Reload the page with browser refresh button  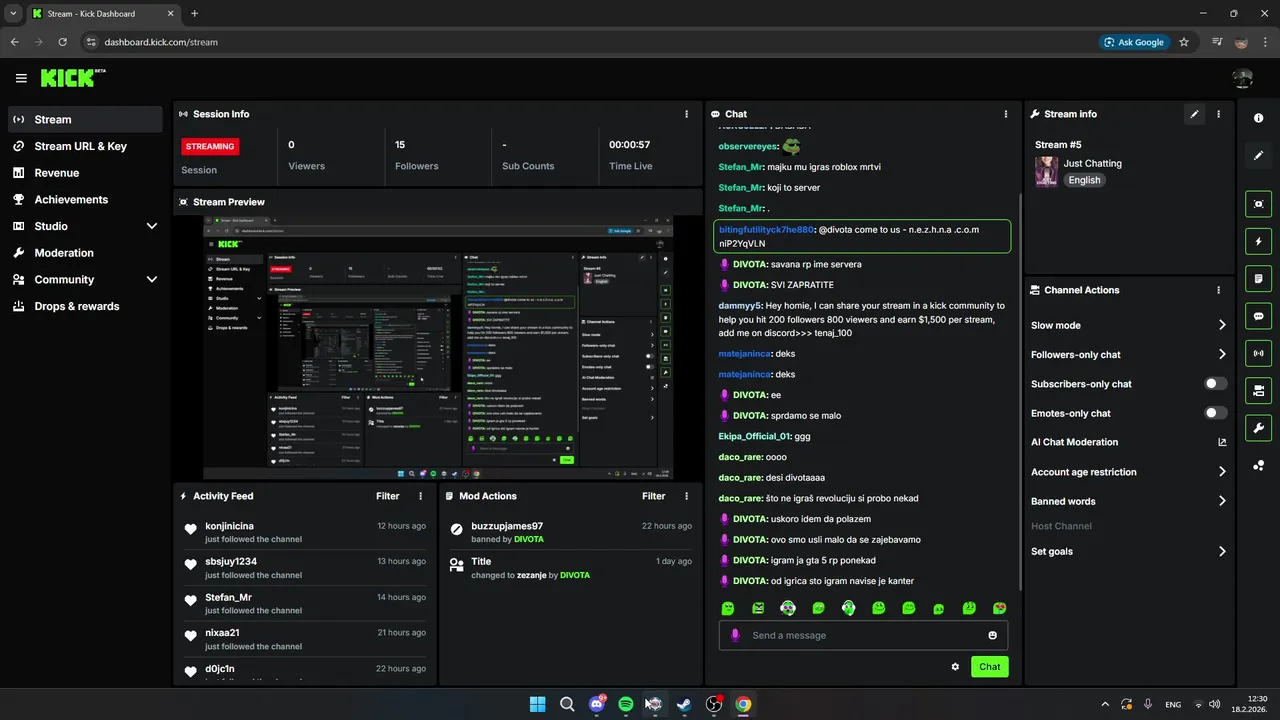[x=63, y=42]
